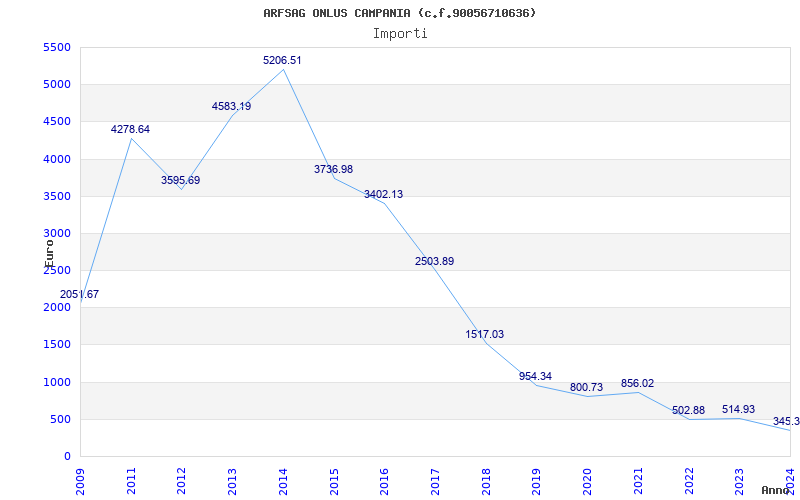Screen dimensions: 800x500
Task: Click x-axis year 2021
Action: [x=638, y=482]
